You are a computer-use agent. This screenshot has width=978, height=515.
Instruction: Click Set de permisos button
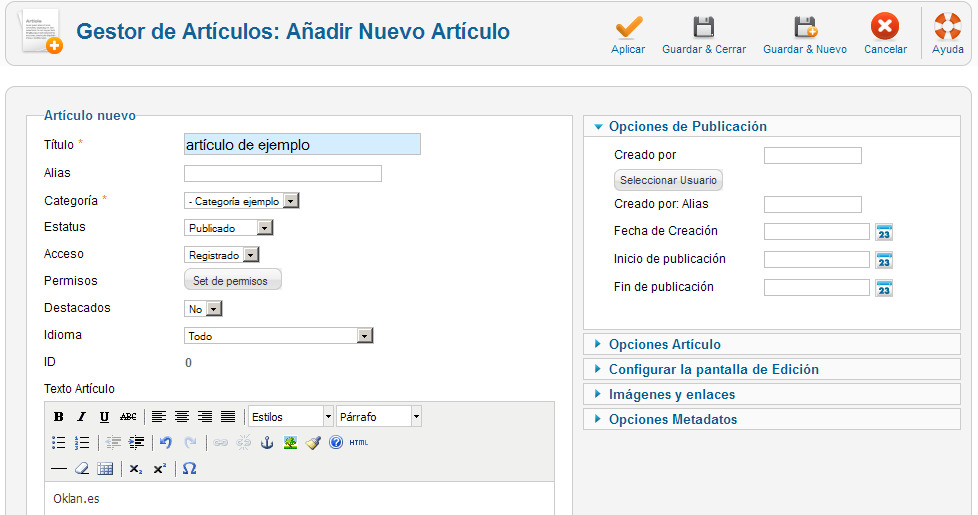(x=233, y=280)
